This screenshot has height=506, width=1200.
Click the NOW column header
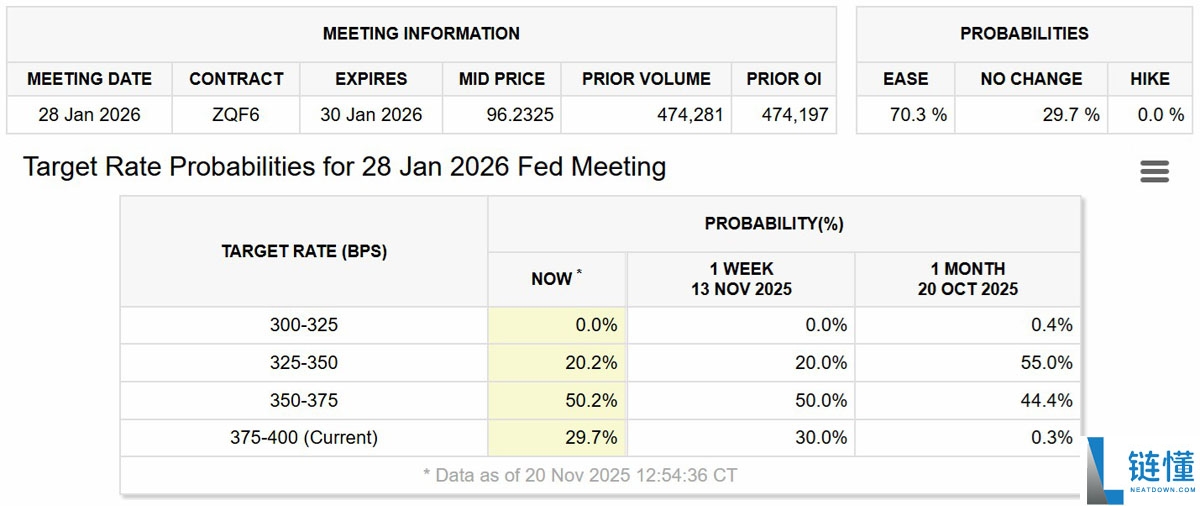tap(556, 279)
